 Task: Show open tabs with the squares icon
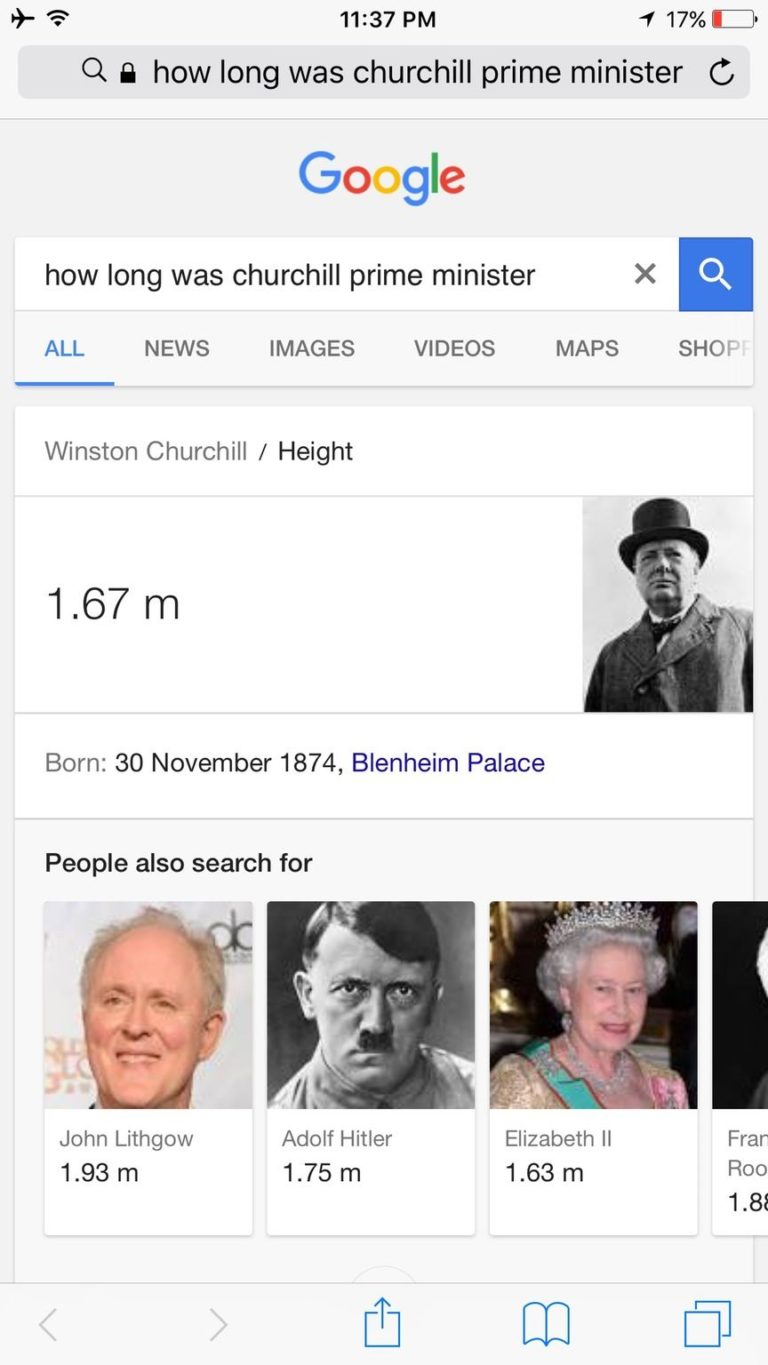click(707, 1325)
